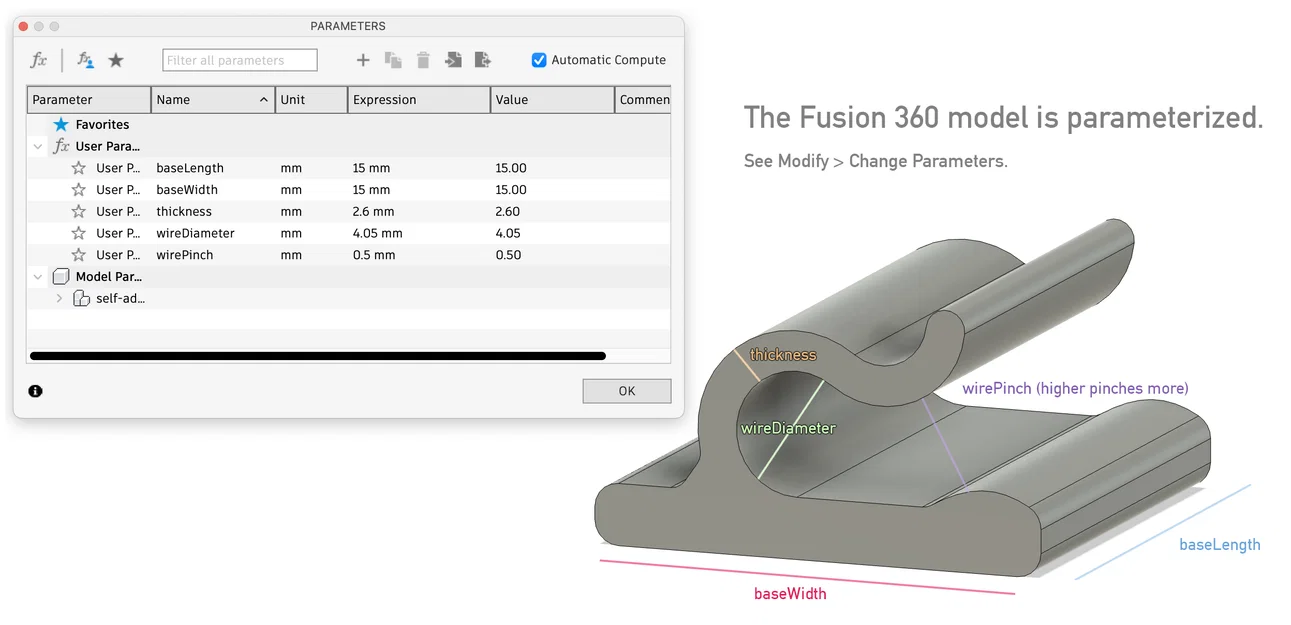This screenshot has width=1291, height=625.
Task: Click the blue Favorites star icon
Action: click(61, 125)
